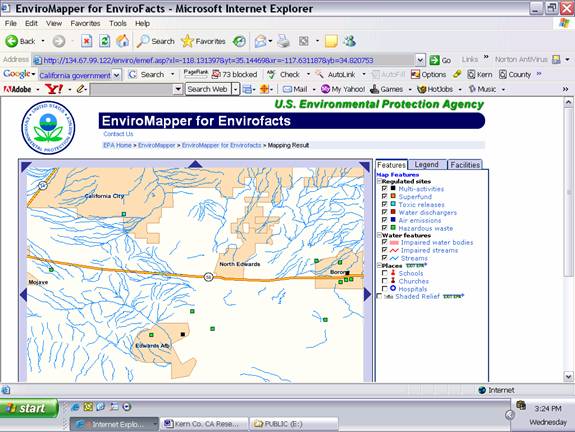
Task: Collapse the Regulated sites group
Action: point(380,181)
